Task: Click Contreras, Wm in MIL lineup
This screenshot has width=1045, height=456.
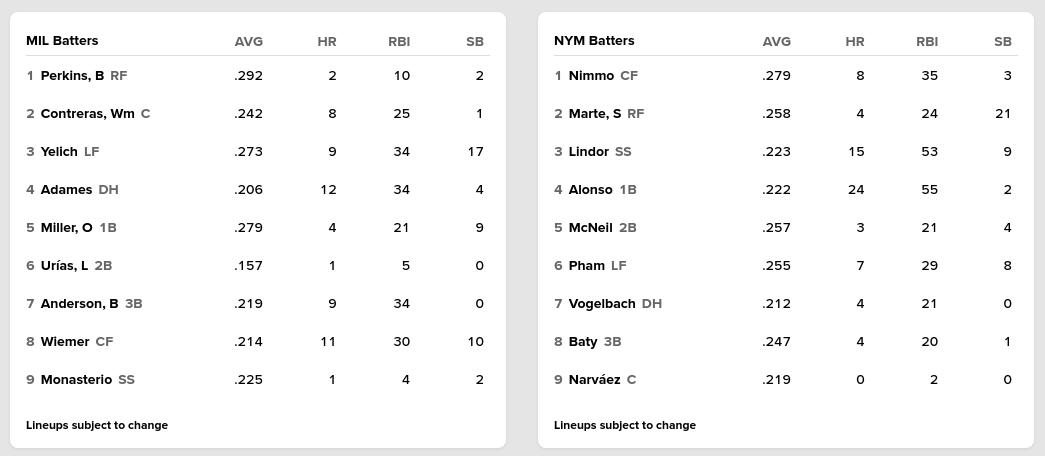Action: pyautogui.click(x=87, y=114)
